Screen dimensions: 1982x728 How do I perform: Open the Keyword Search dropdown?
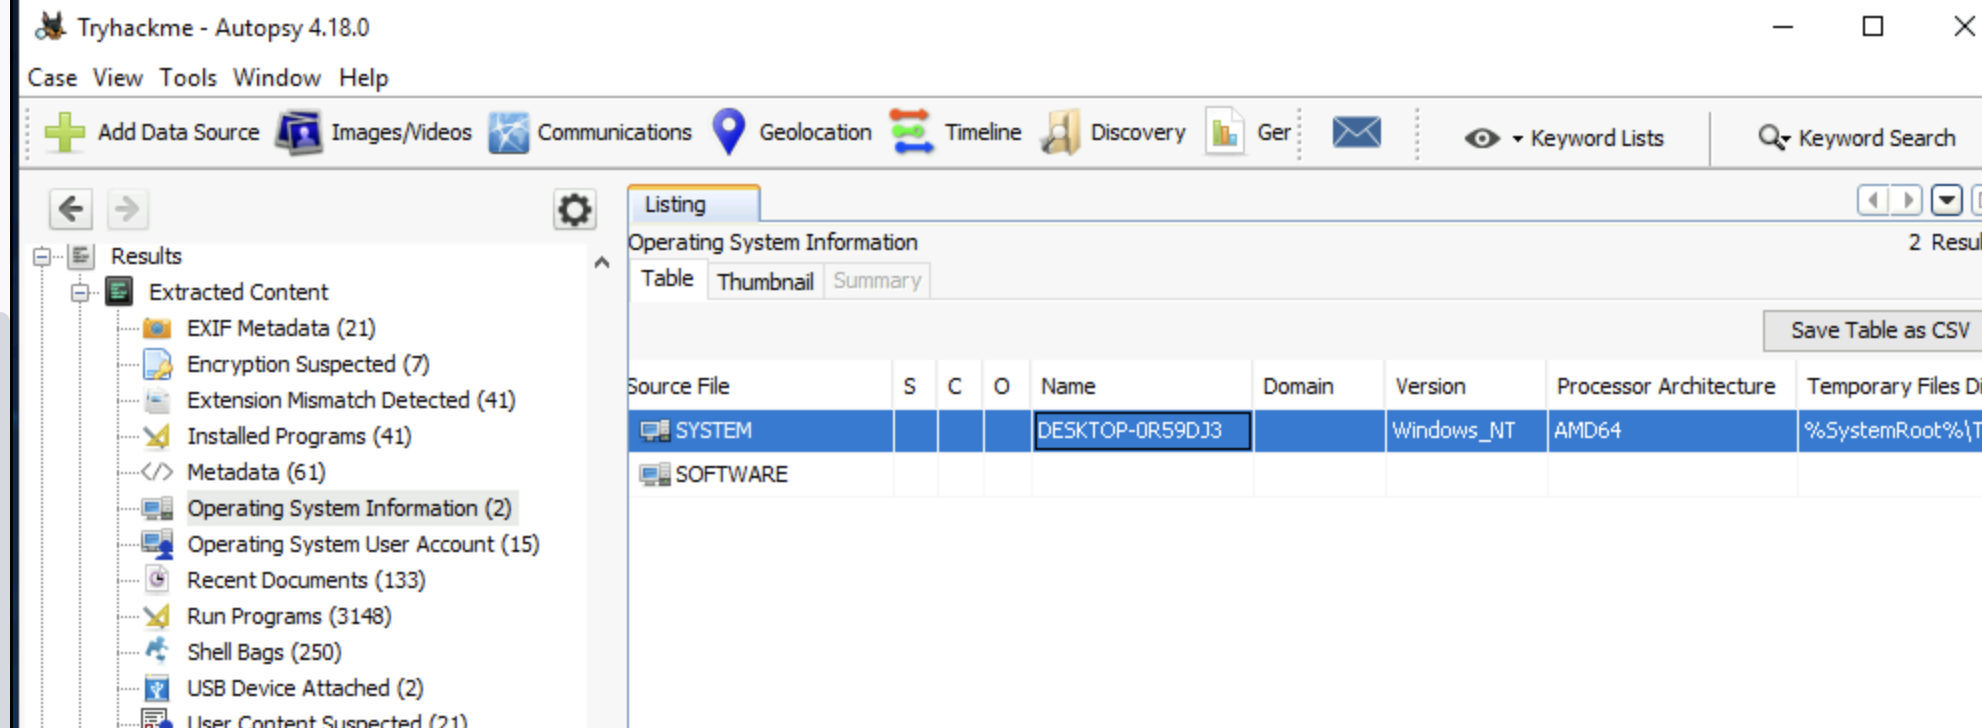(x=1785, y=141)
